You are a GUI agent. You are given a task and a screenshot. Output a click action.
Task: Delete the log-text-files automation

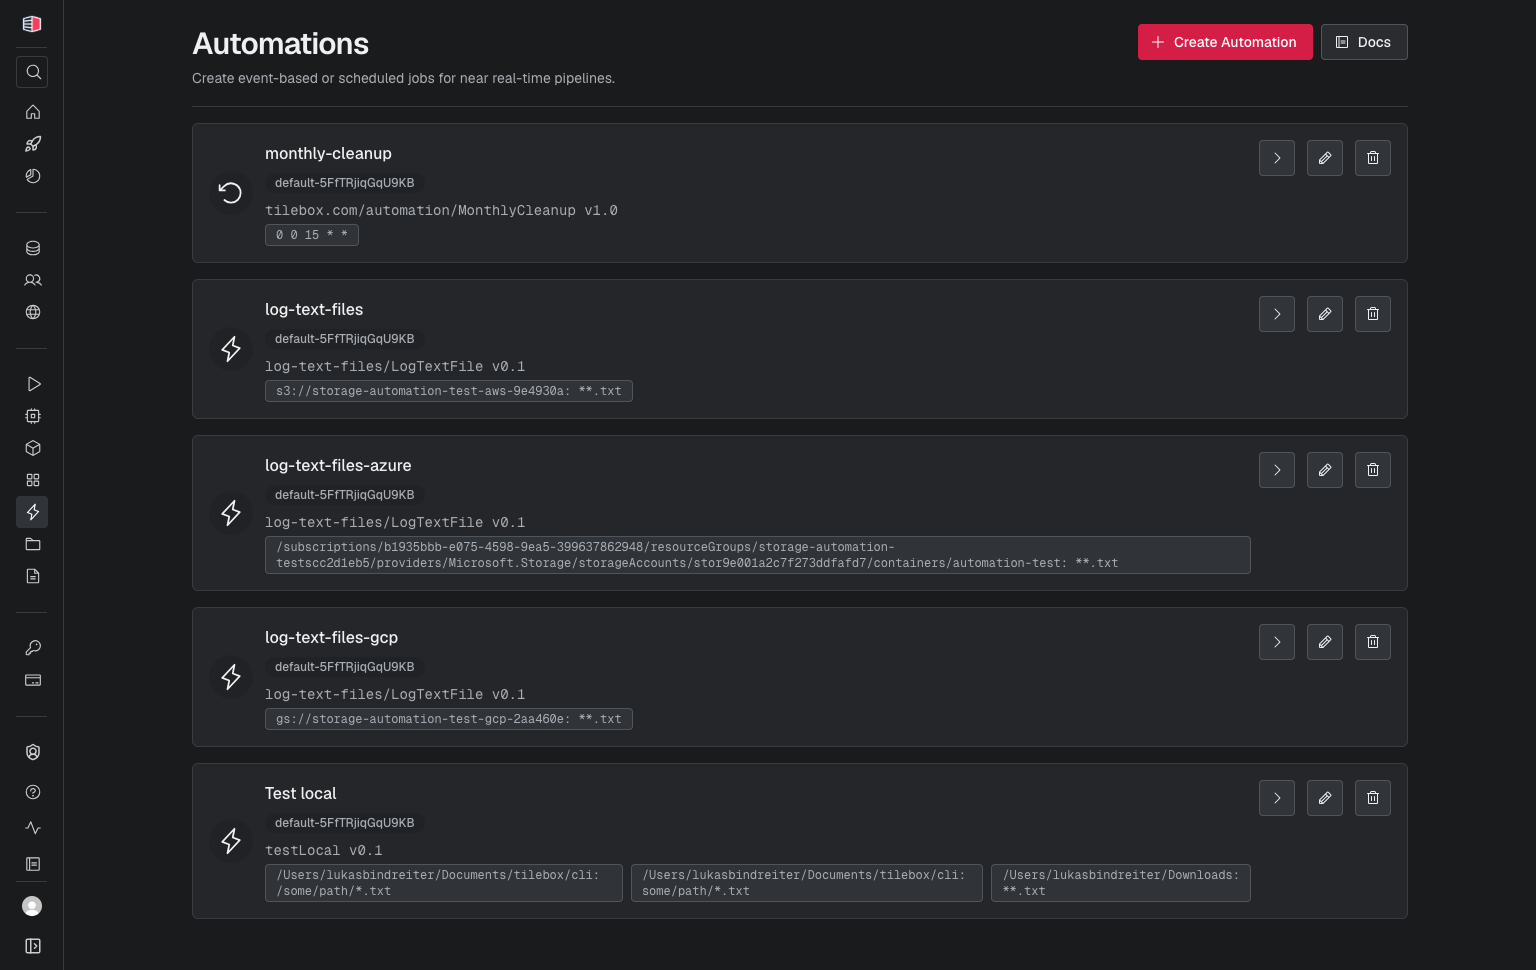[1373, 314]
